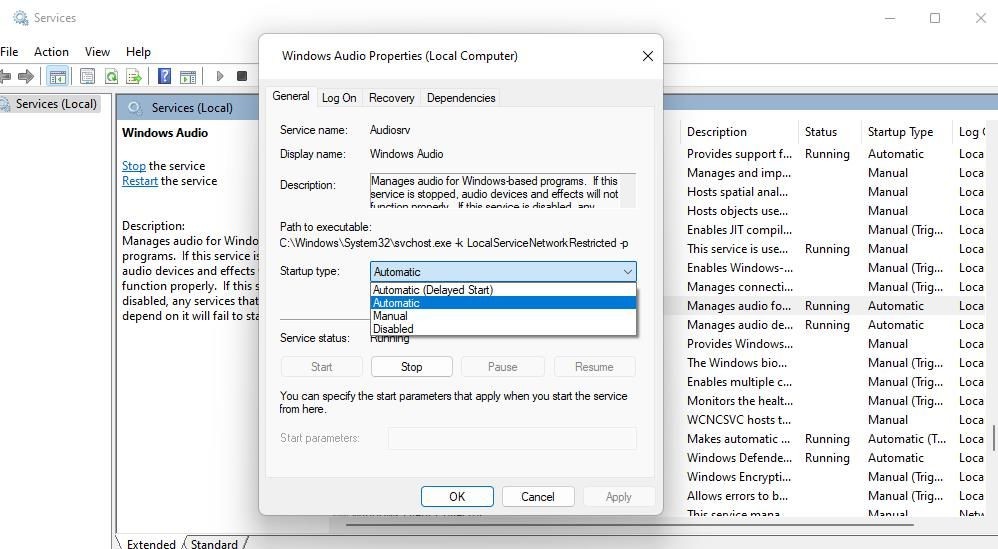Click the path to executable text
Screen dimensions: 998x549
pos(453,243)
